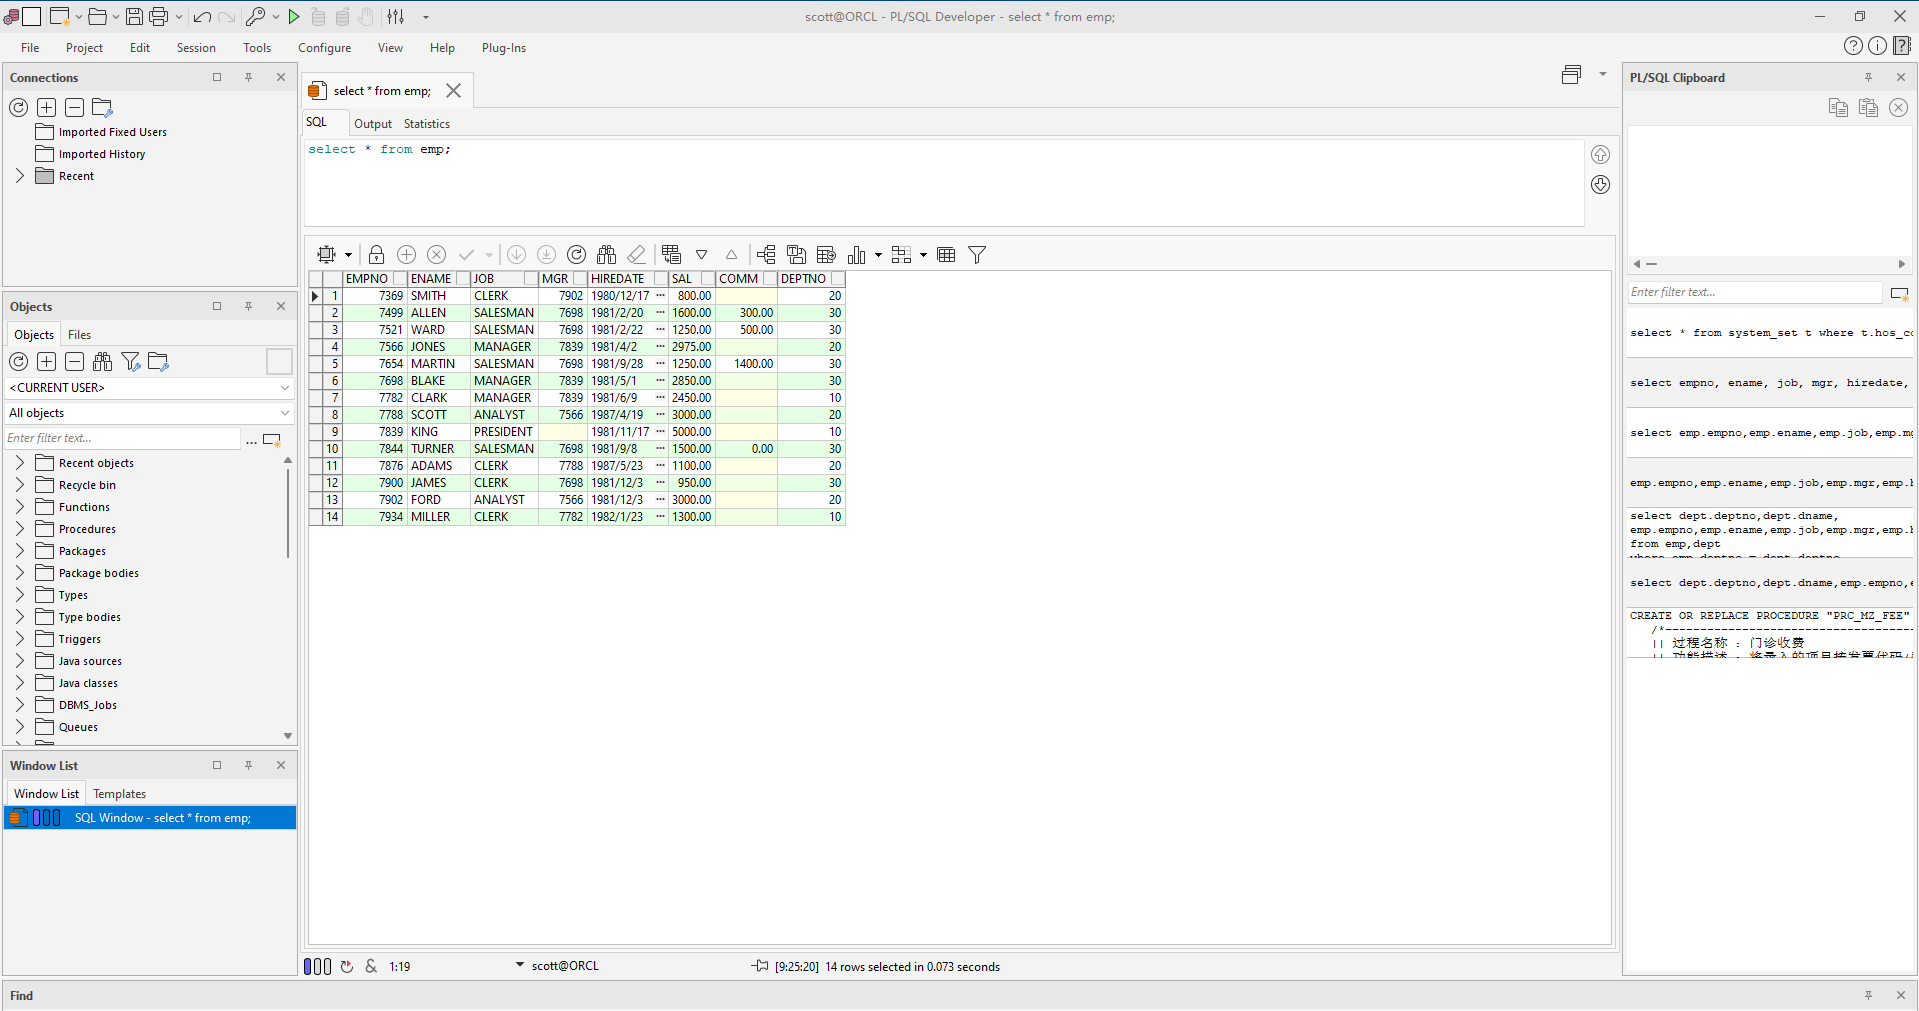Click the Clipboard filter text field

coord(1755,292)
